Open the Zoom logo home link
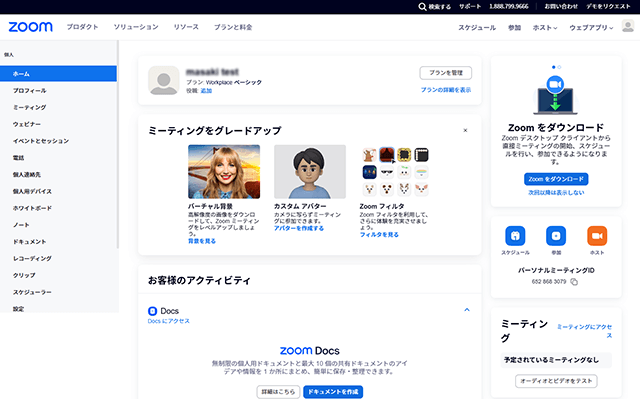 31,27
